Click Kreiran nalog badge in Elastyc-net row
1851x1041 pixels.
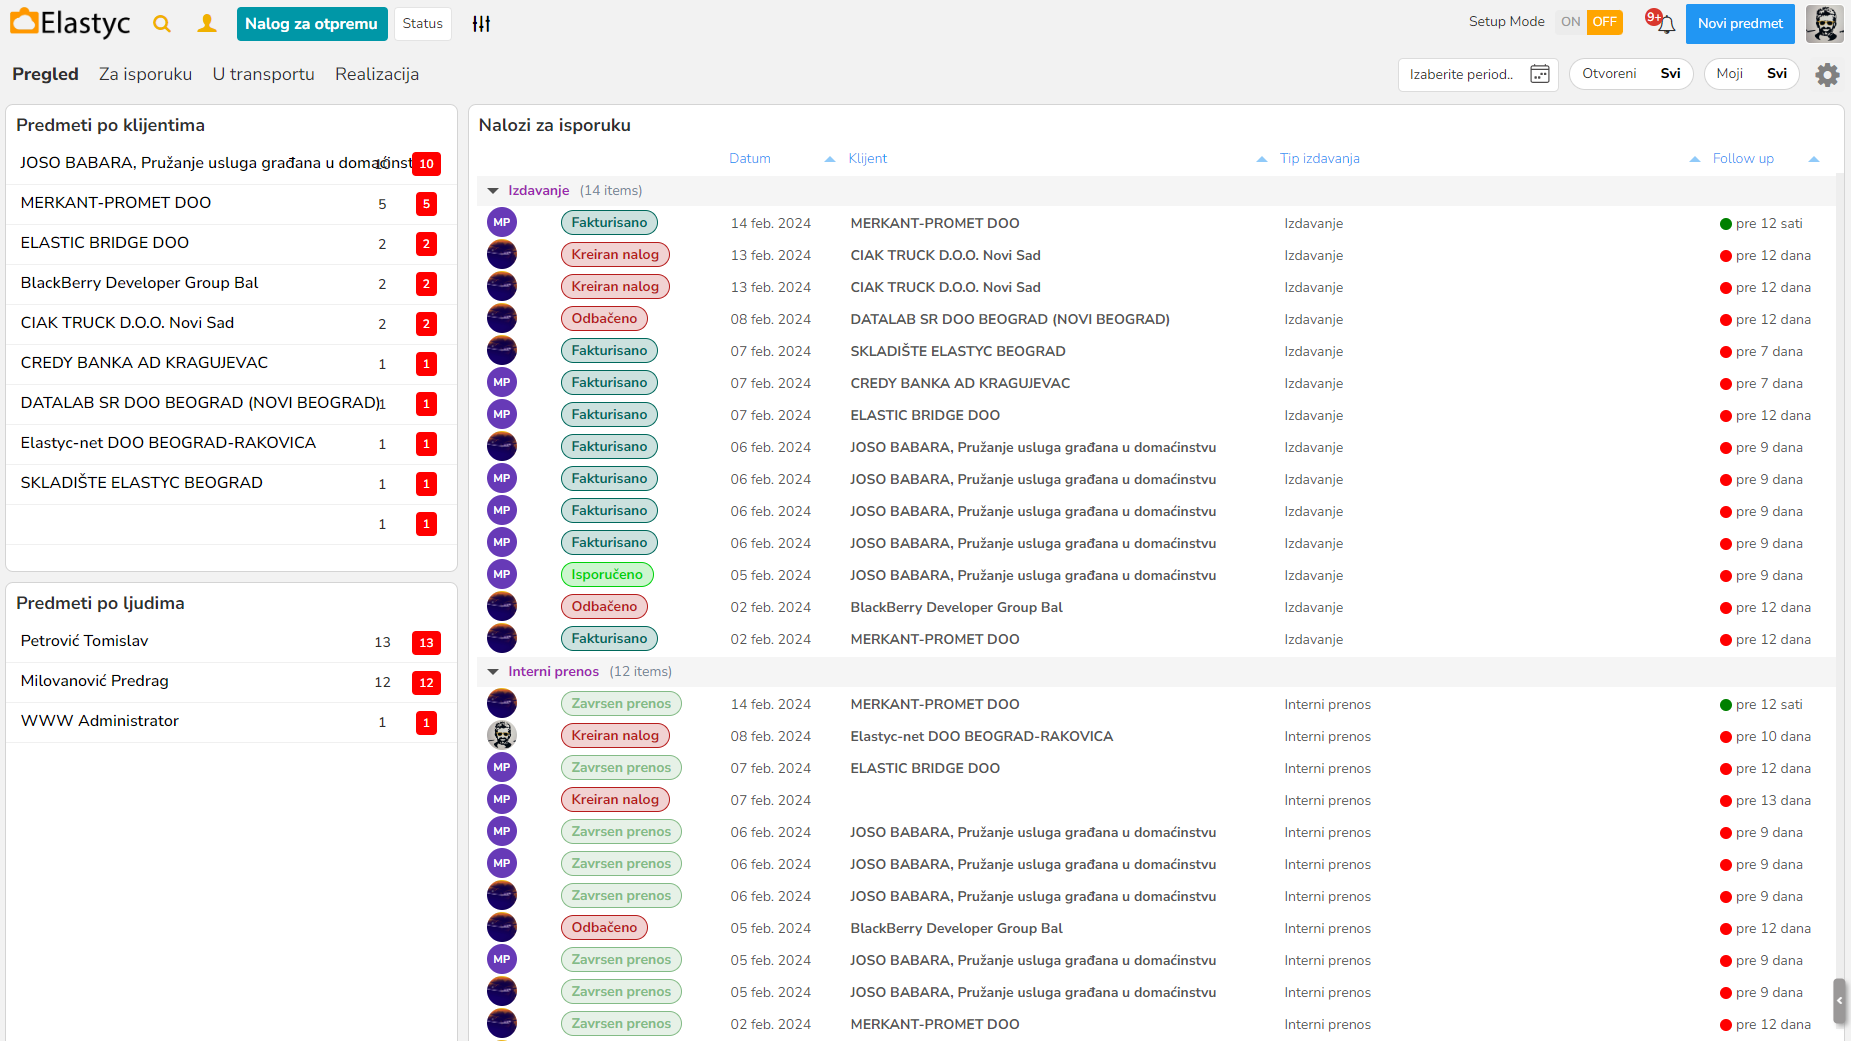pos(615,736)
